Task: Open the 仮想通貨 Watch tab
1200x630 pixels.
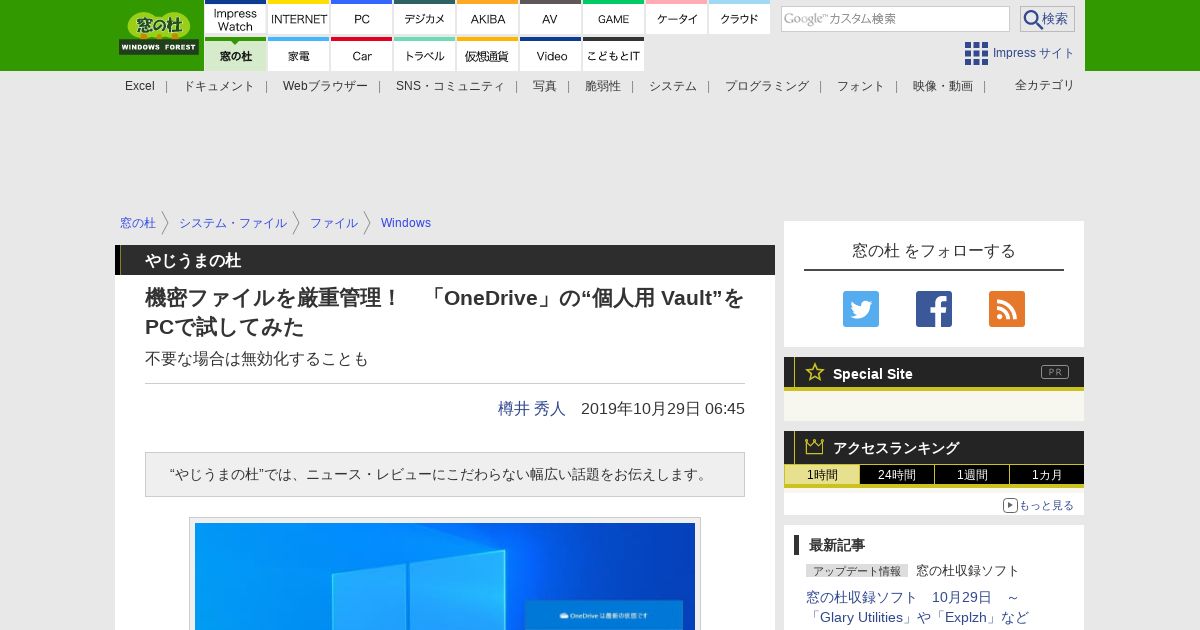Action: [488, 55]
